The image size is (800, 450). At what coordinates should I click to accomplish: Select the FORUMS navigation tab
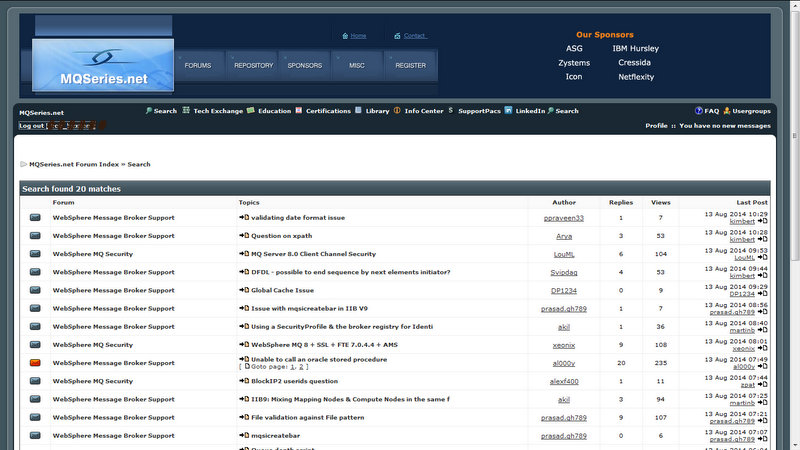(198, 65)
